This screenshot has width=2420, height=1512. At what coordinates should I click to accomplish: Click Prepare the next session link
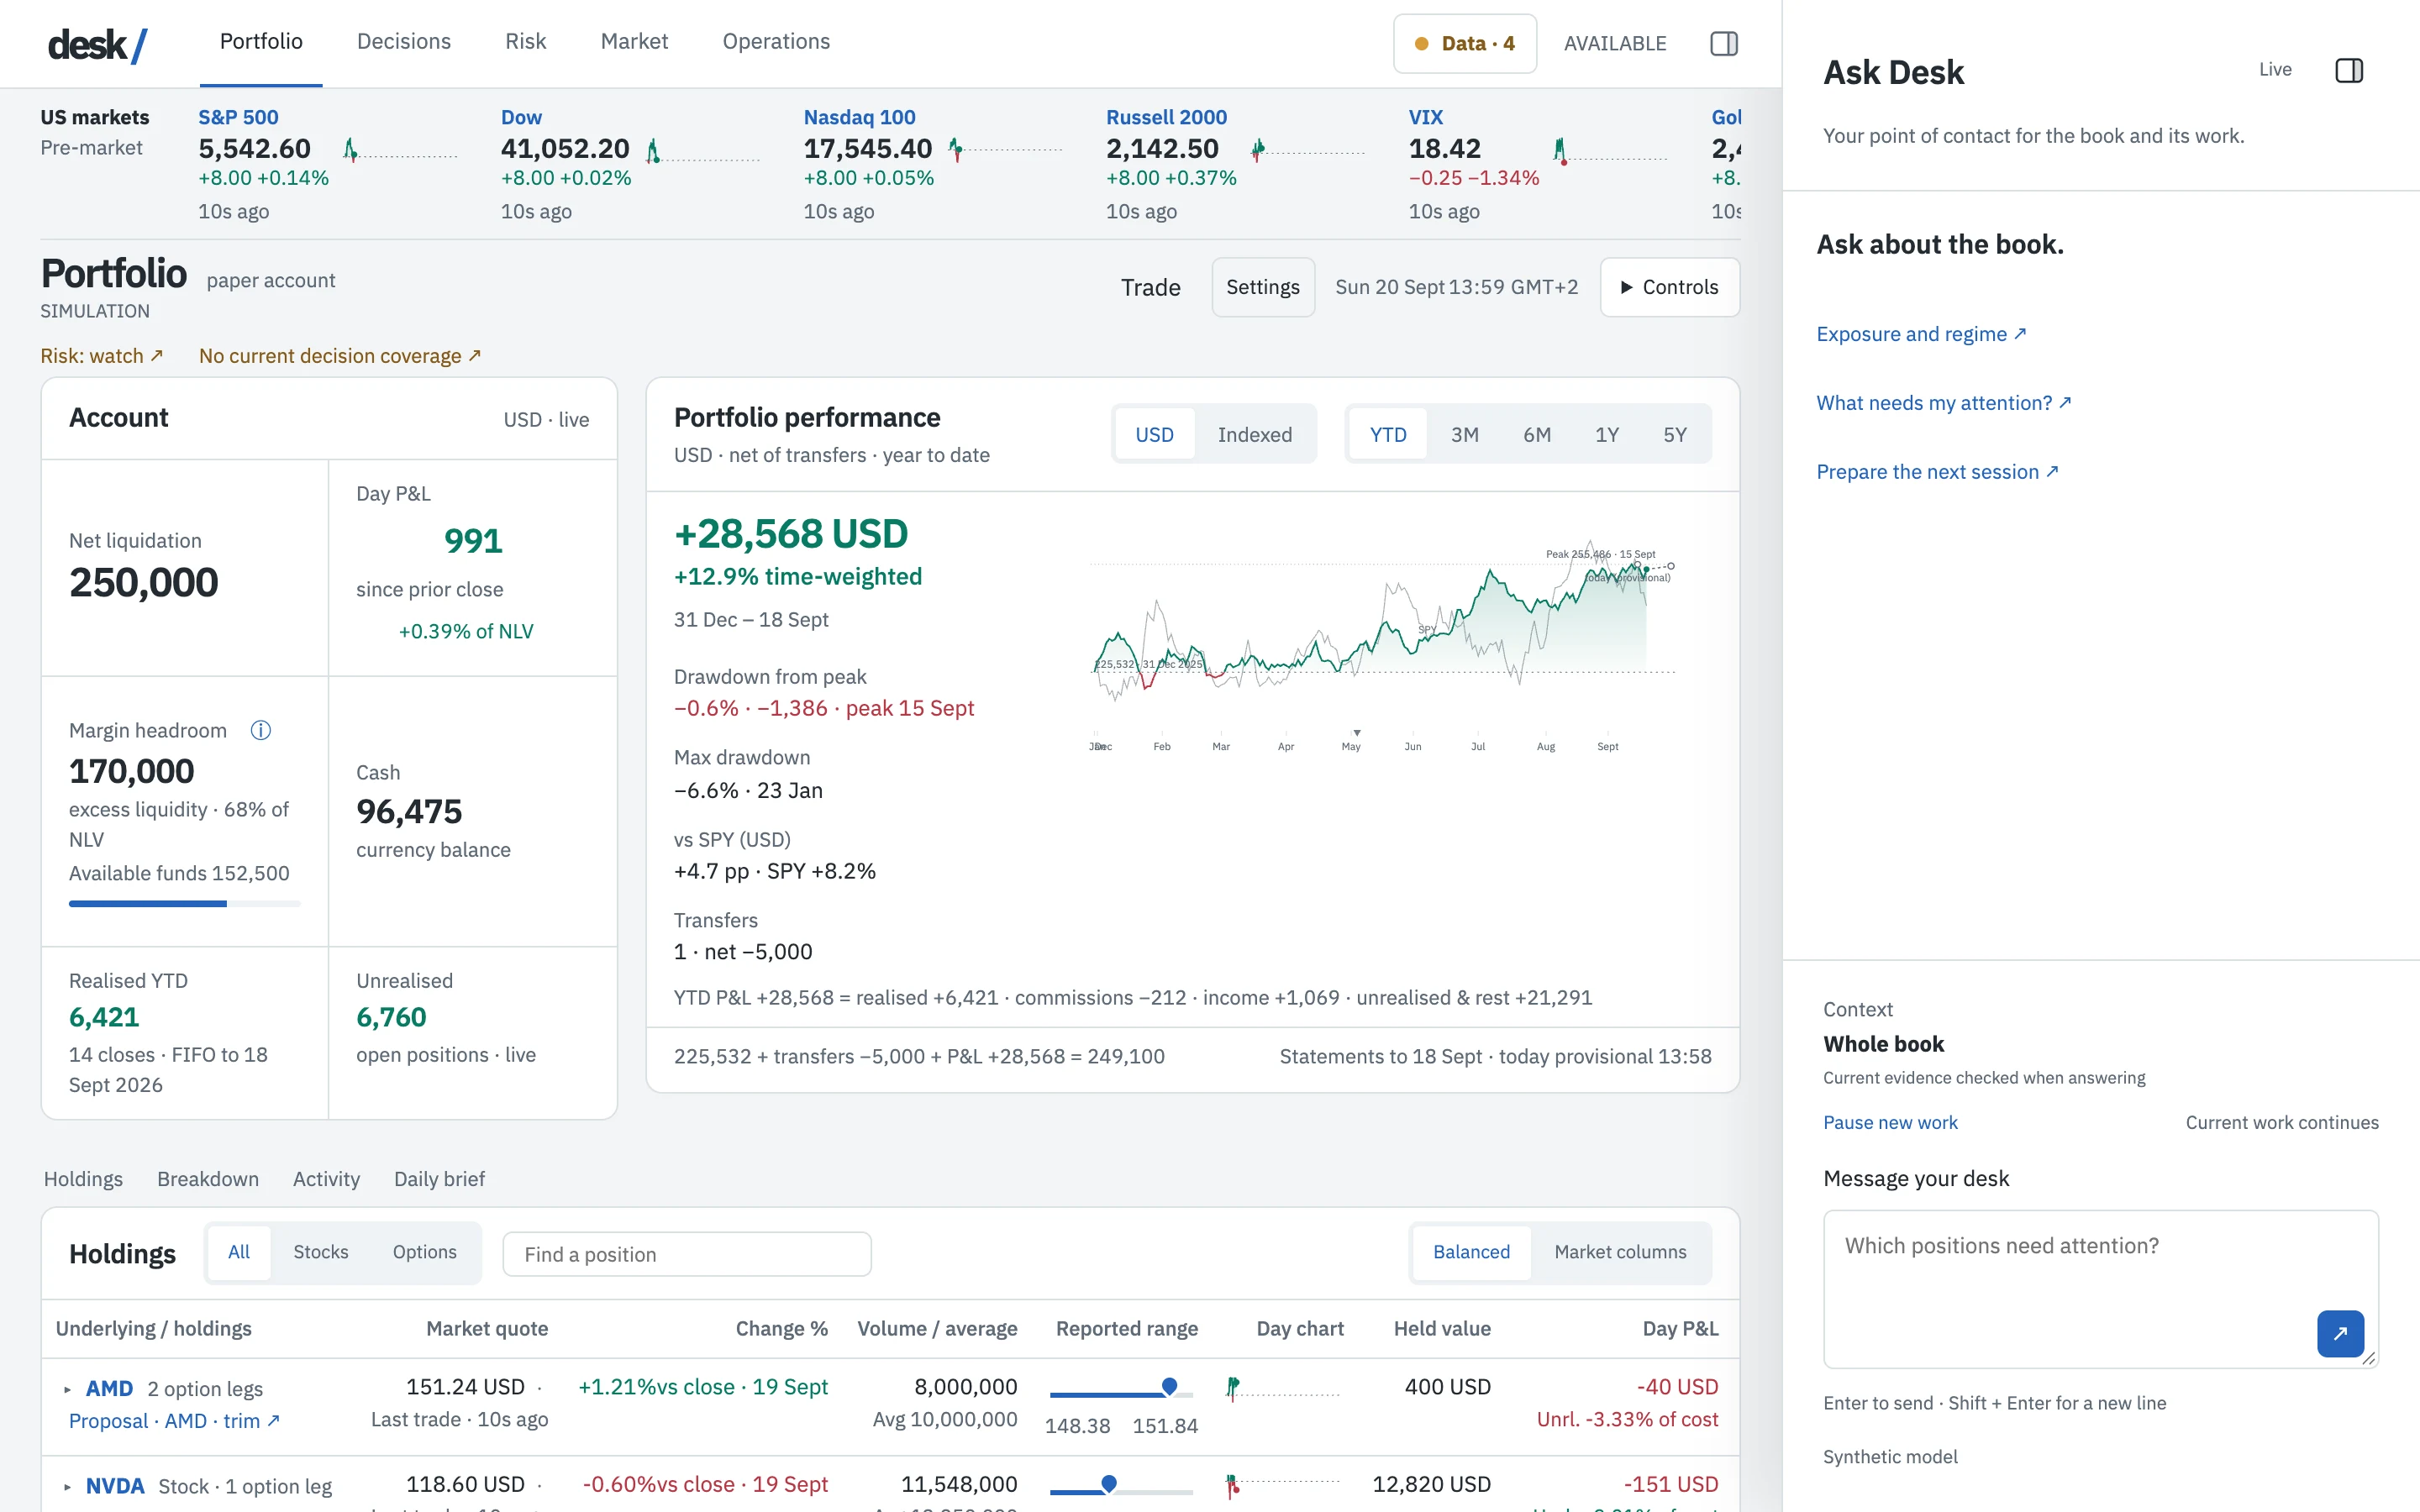1937,471
